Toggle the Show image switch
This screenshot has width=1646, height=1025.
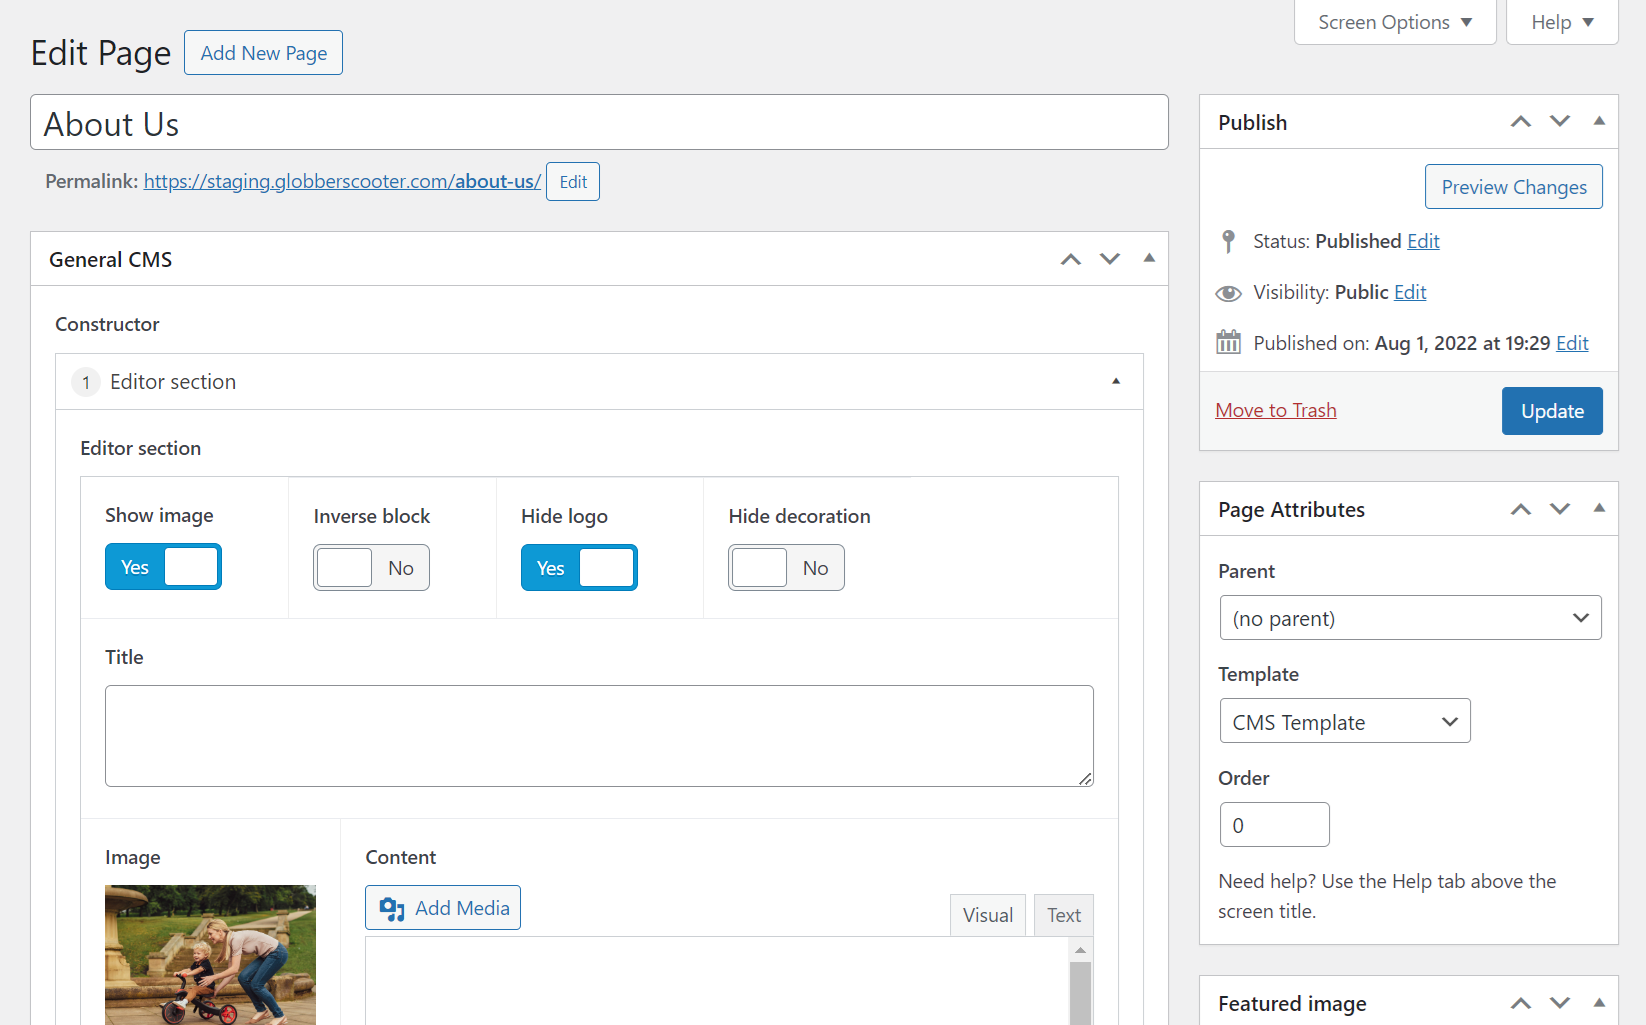(x=163, y=567)
